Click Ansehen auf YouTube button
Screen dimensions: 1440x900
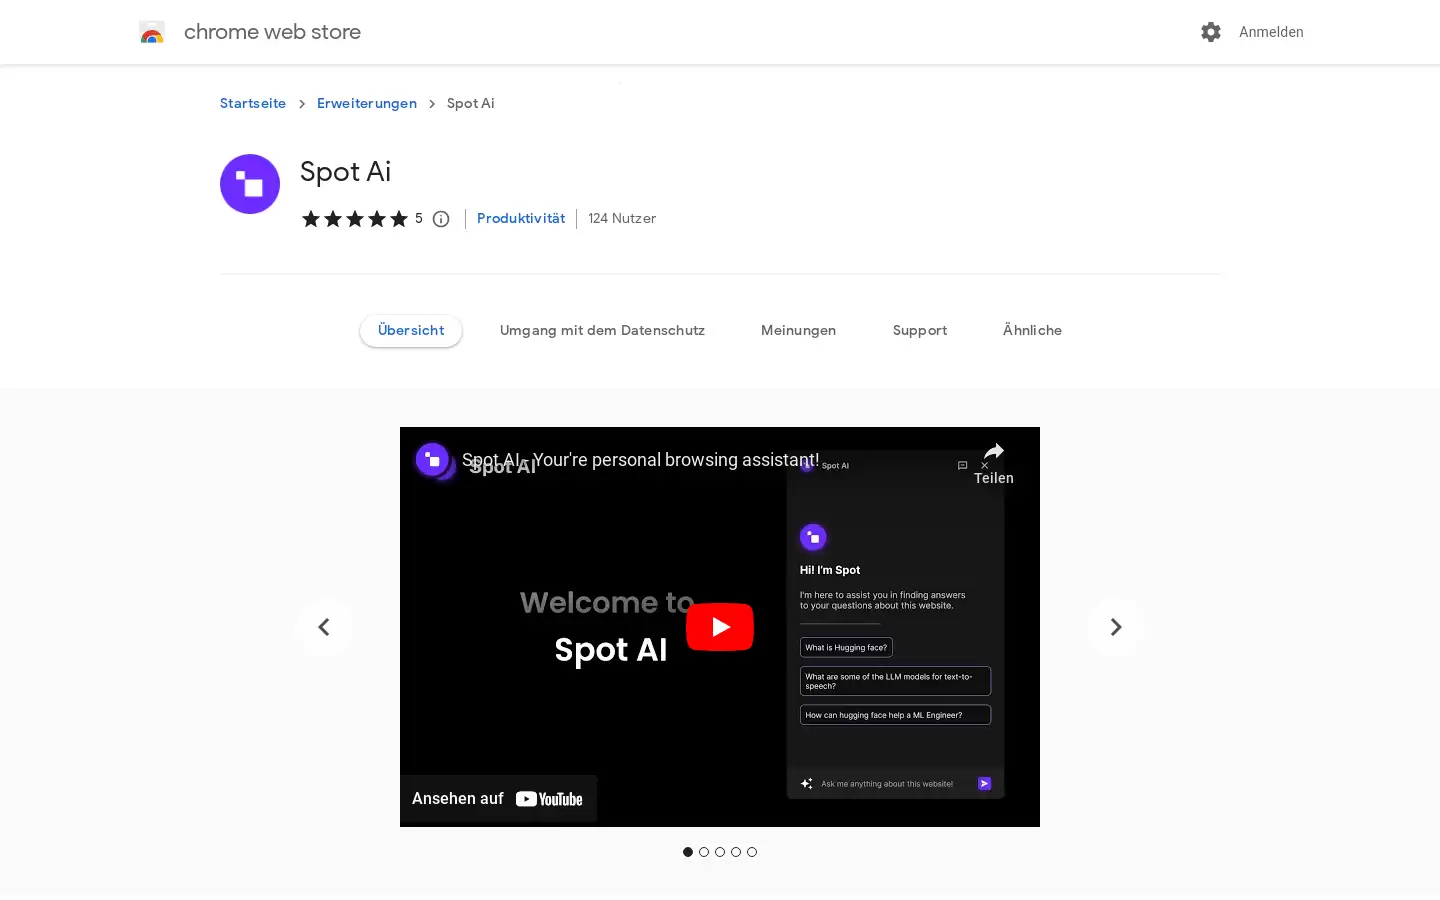click(x=498, y=798)
